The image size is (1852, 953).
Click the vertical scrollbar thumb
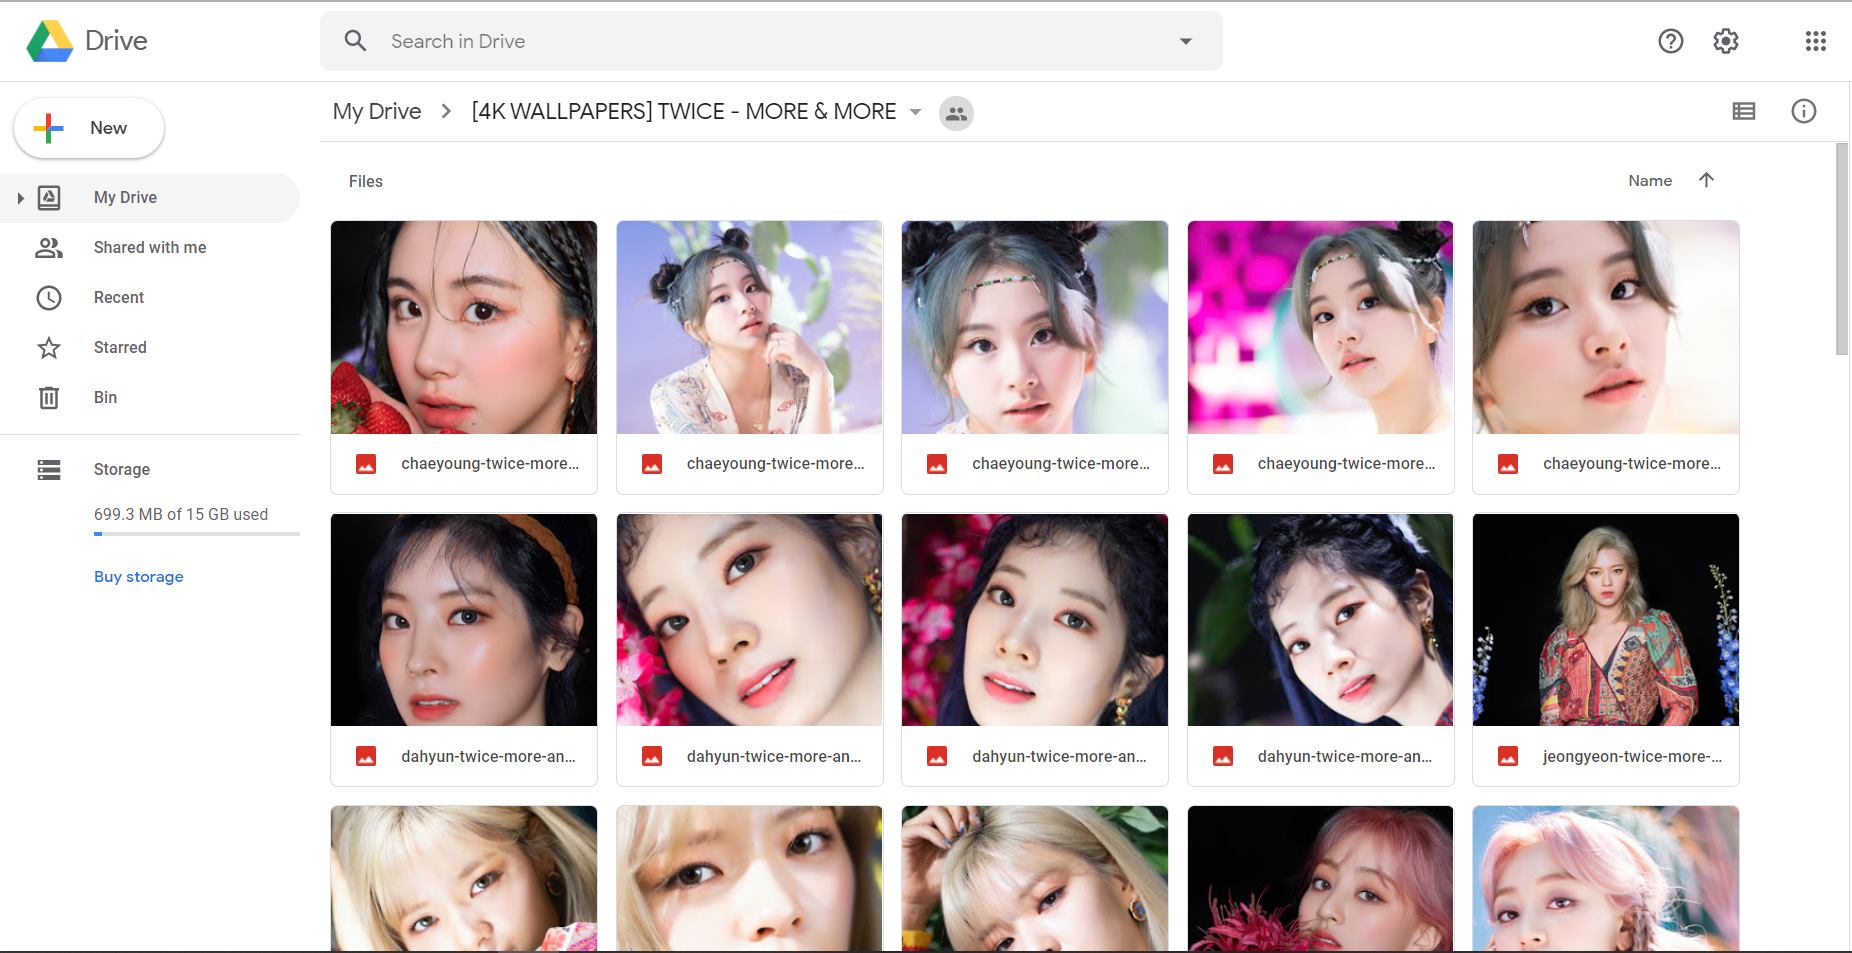(1842, 248)
